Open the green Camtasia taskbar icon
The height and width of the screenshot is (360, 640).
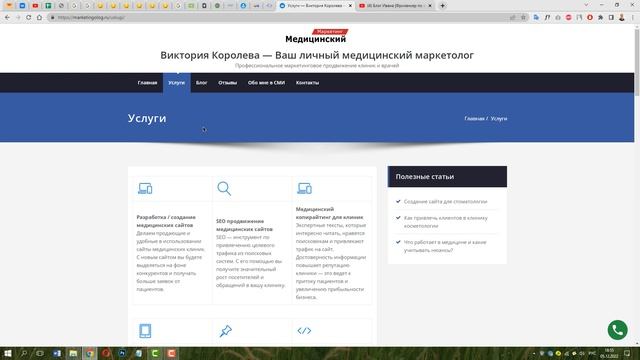pos(155,353)
